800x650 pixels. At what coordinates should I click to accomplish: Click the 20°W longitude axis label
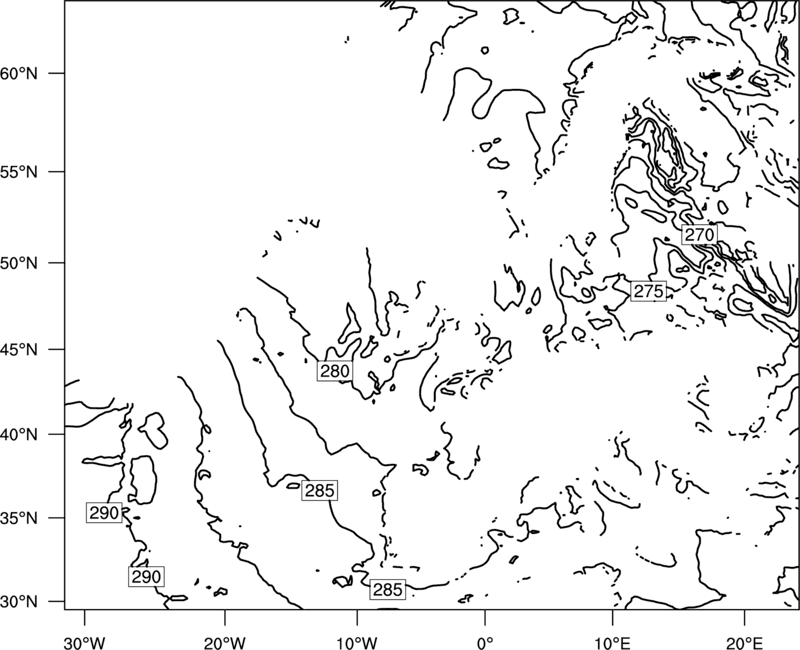225,643
